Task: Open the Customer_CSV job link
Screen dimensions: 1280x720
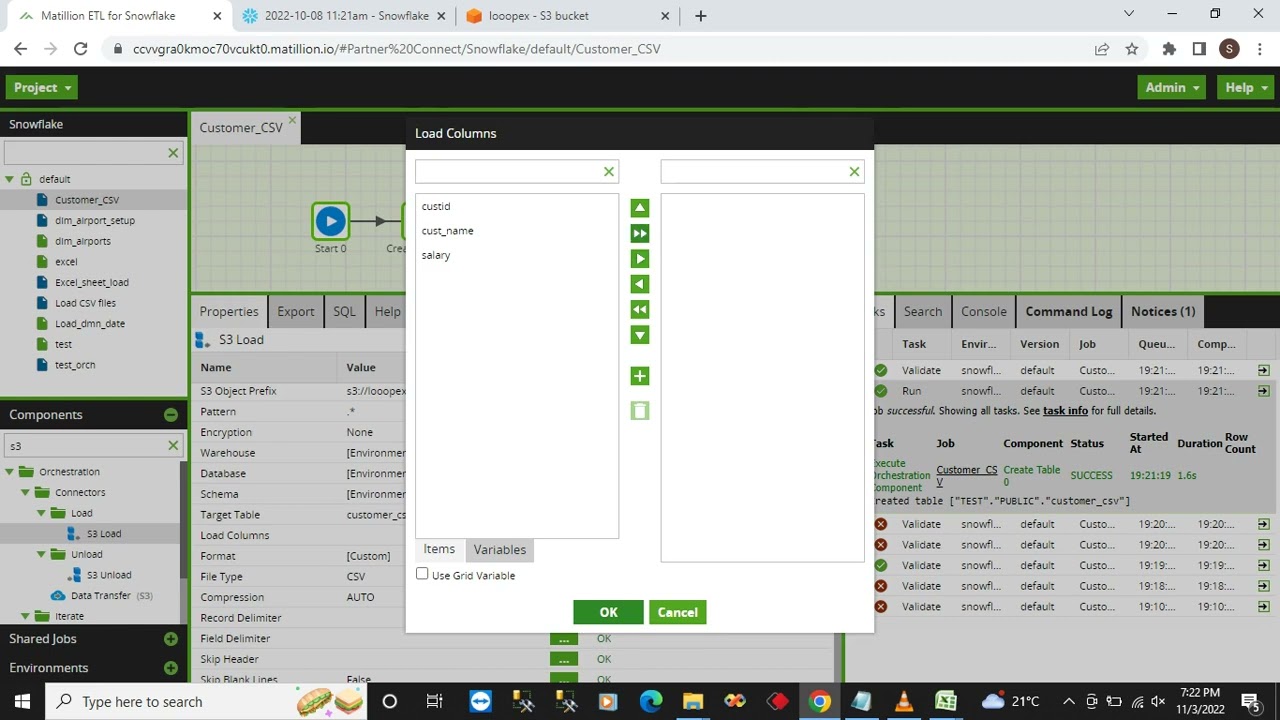Action: [x=966, y=476]
